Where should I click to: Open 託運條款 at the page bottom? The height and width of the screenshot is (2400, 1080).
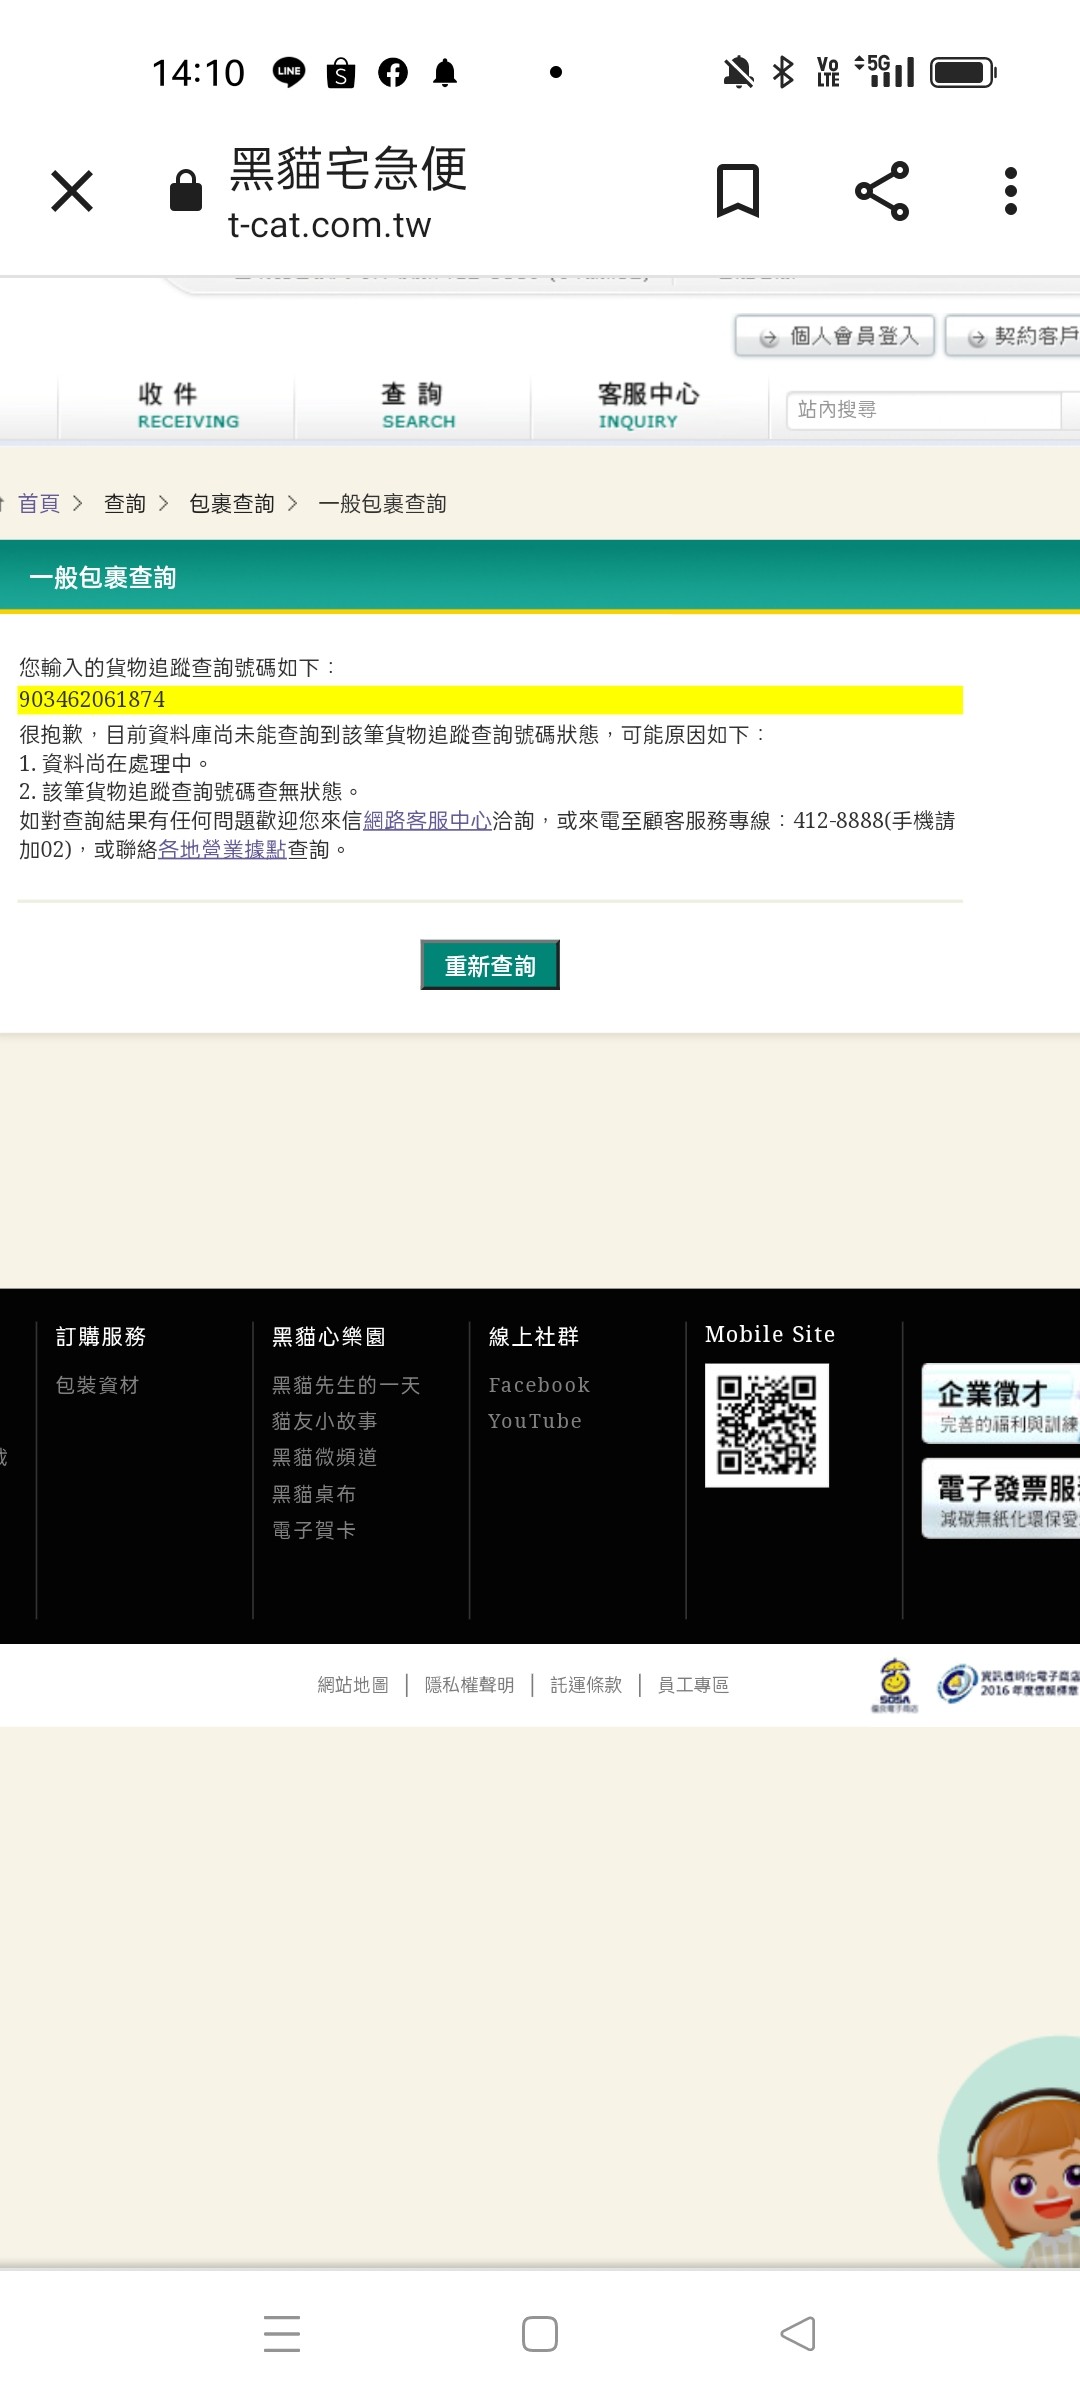pos(586,1685)
